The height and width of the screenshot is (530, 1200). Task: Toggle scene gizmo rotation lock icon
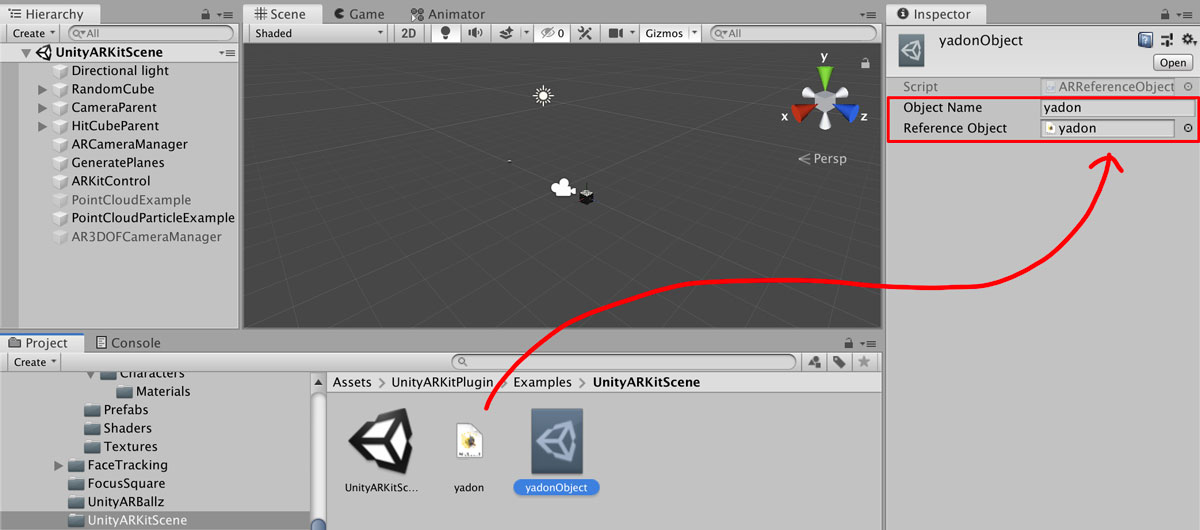[x=865, y=63]
